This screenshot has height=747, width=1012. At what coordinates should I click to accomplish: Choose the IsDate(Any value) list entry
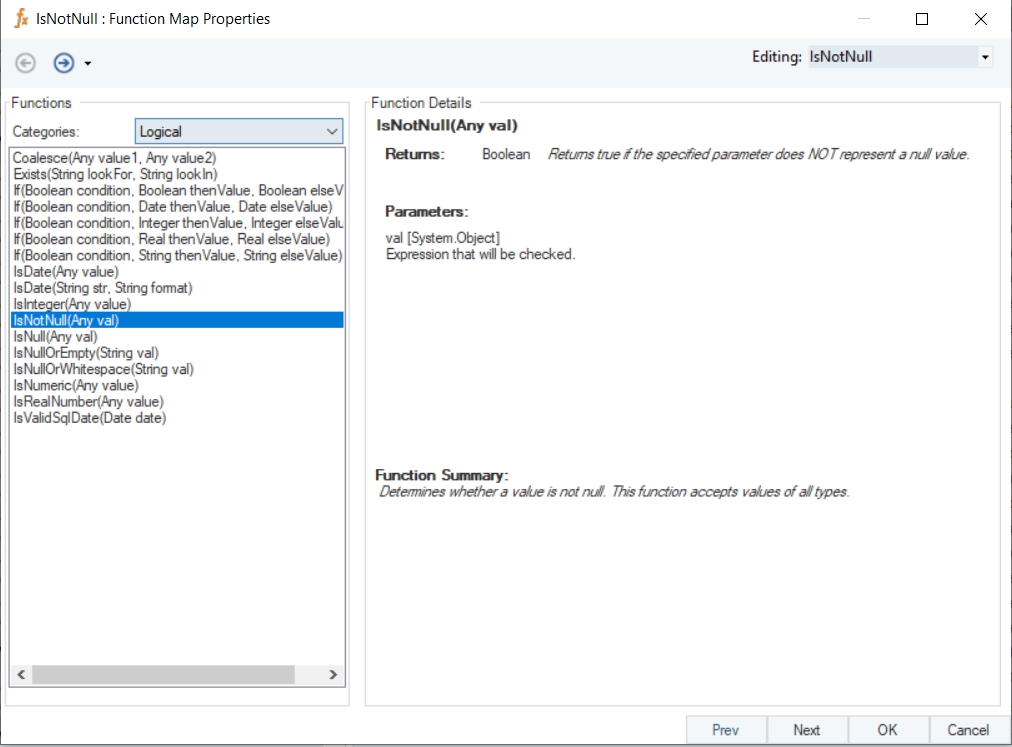(x=66, y=272)
